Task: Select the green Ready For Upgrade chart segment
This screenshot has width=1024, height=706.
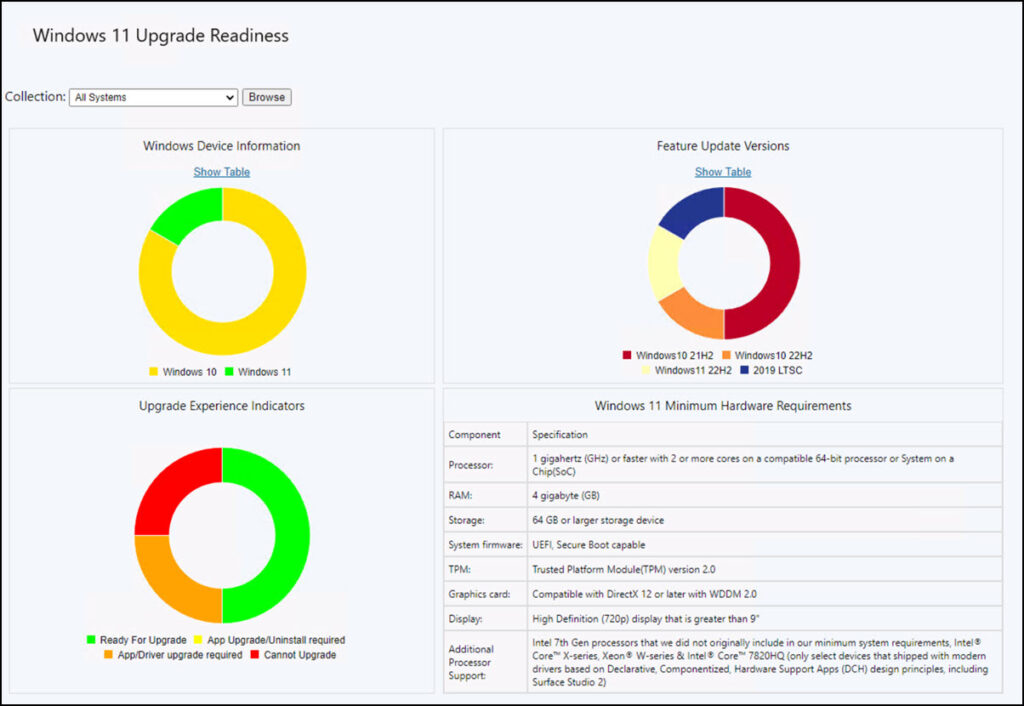Action: 292,536
